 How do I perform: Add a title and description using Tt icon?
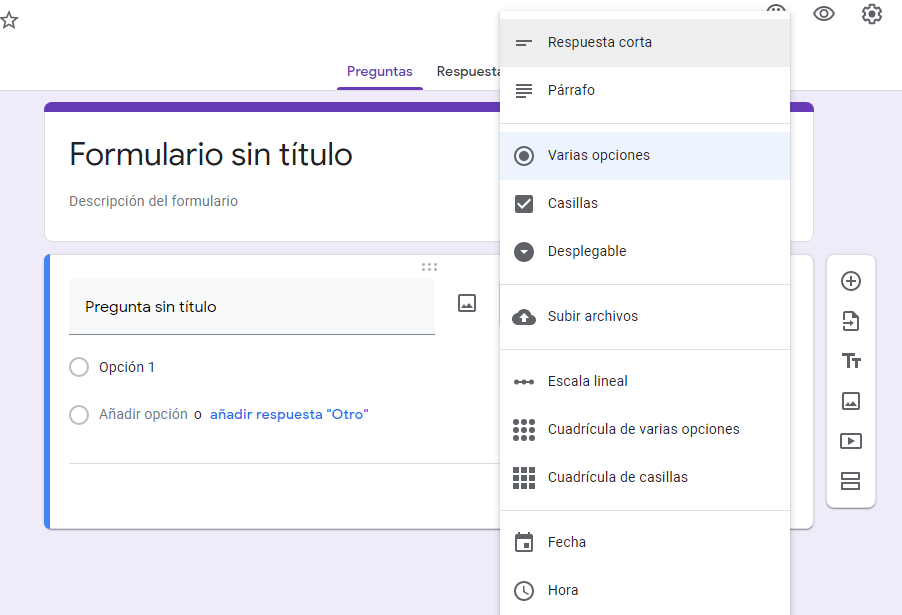click(850, 361)
